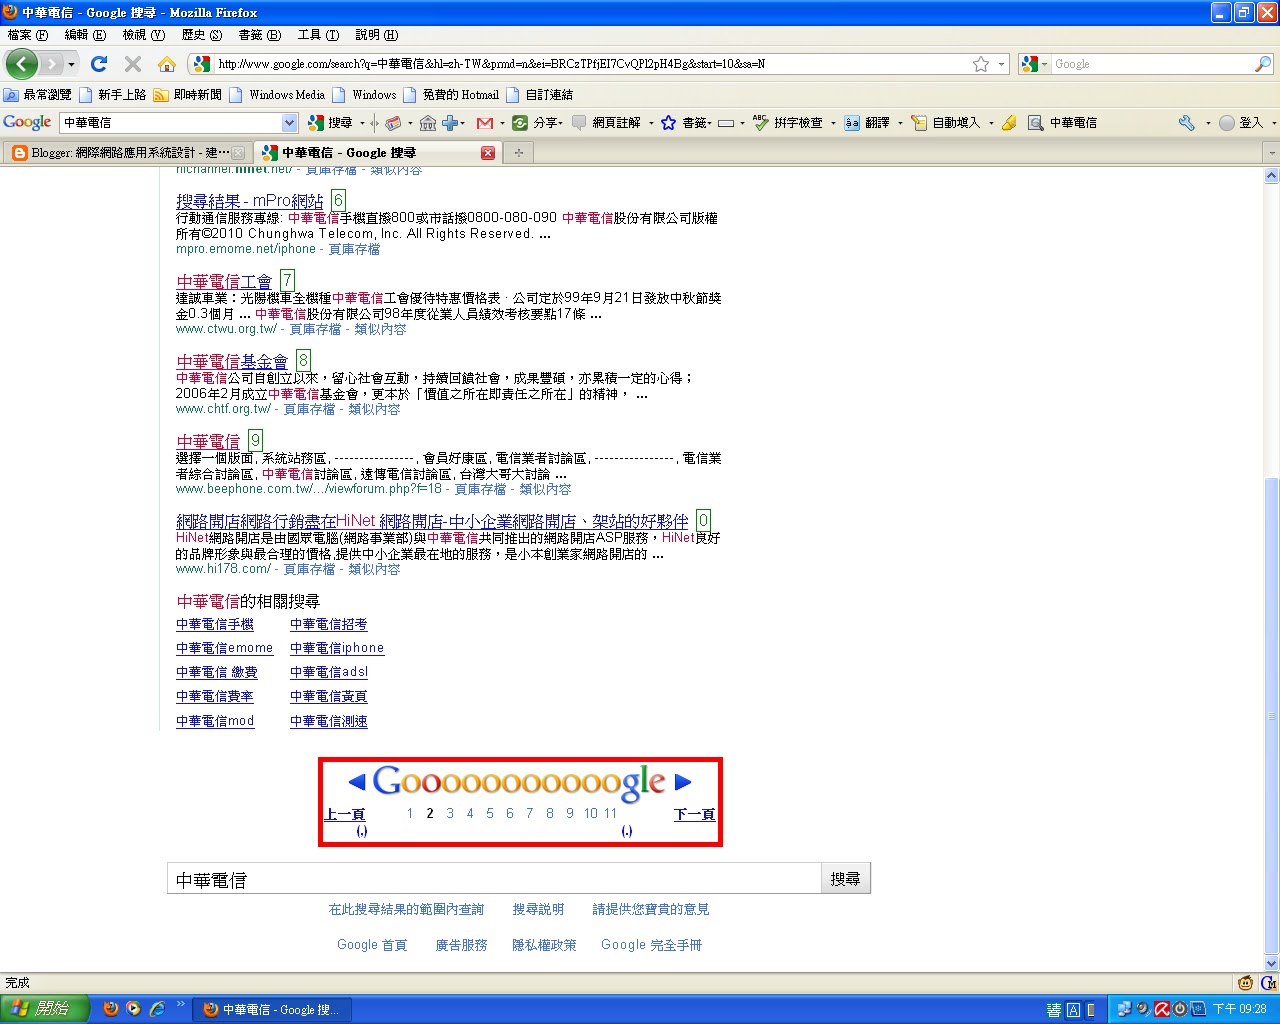
Task: Click the 搜尋 button on the Google Toolbar
Action: [x=331, y=123]
